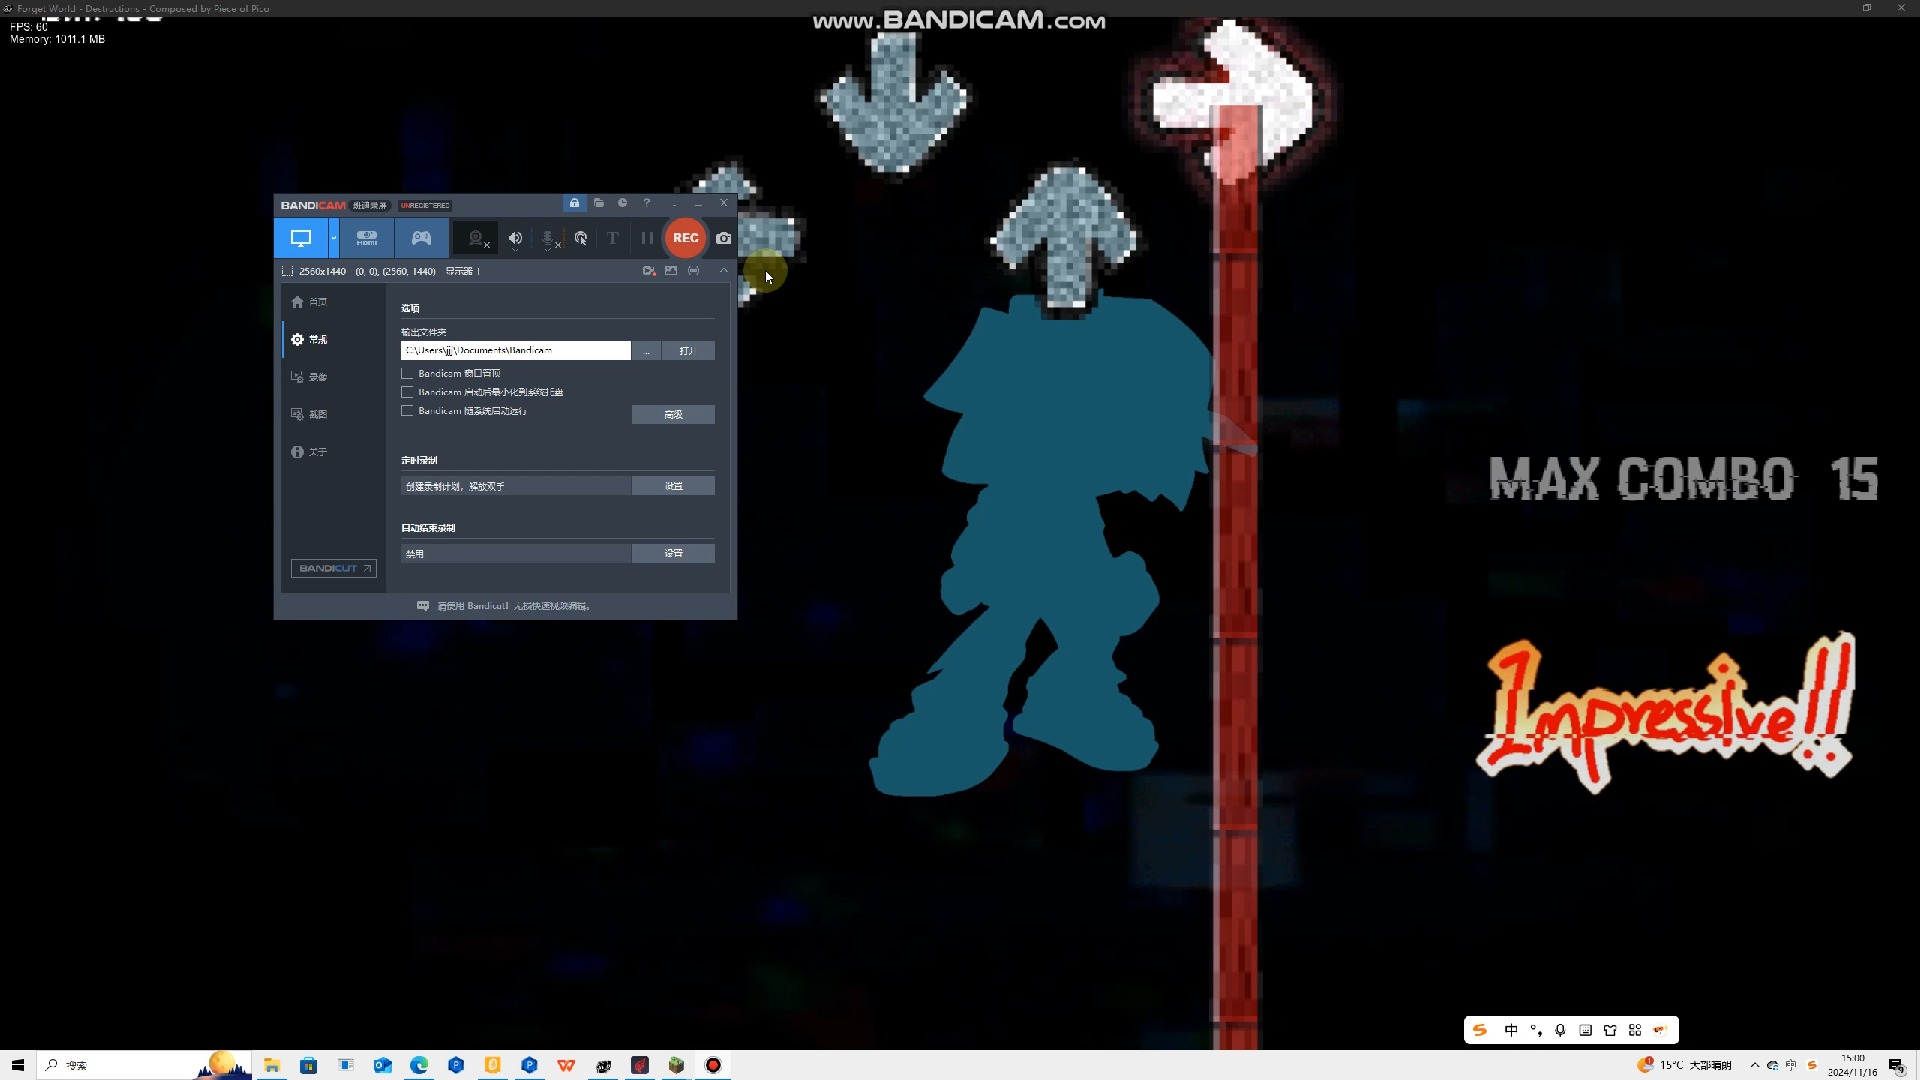Toggle the mouse click effect icon
This screenshot has height=1080, width=1920.
(581, 238)
